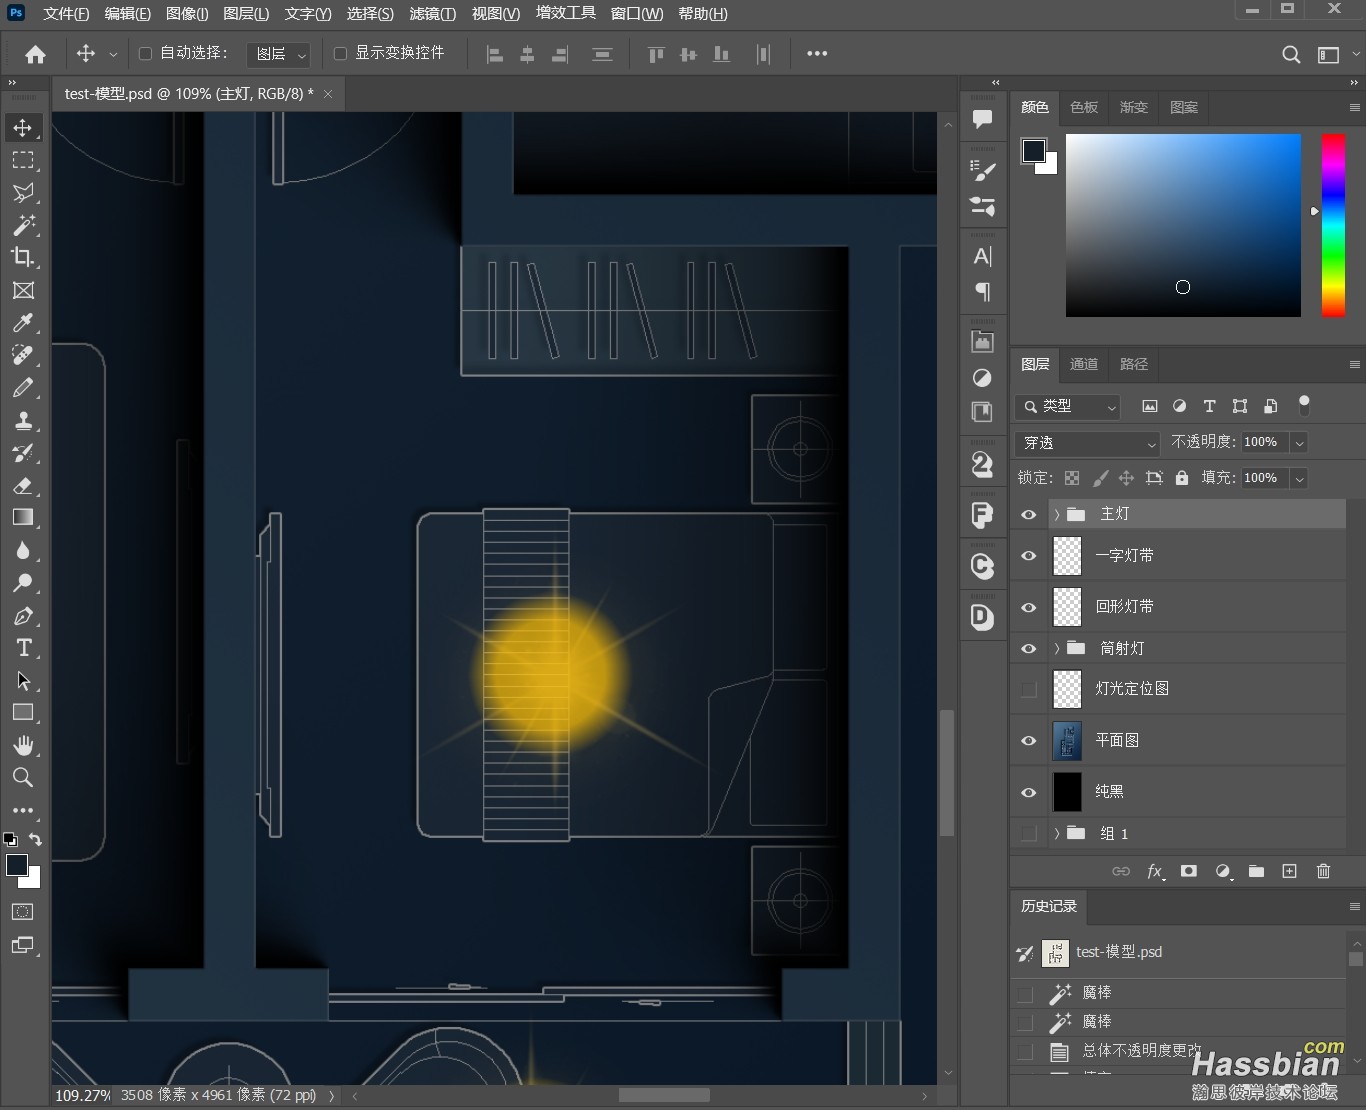1366x1110 pixels.
Task: Create a new layer with plus icon
Action: 1289,871
